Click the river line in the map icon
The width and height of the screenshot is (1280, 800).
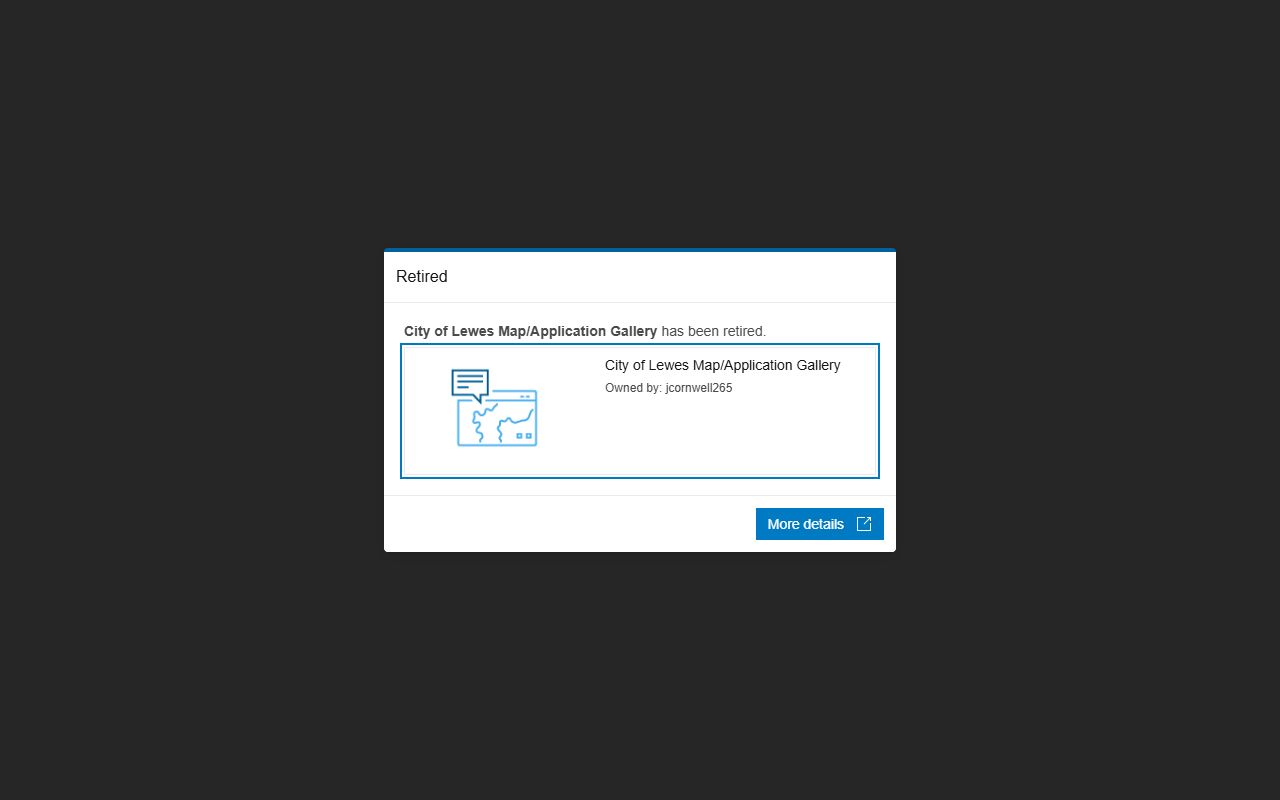coord(484,421)
